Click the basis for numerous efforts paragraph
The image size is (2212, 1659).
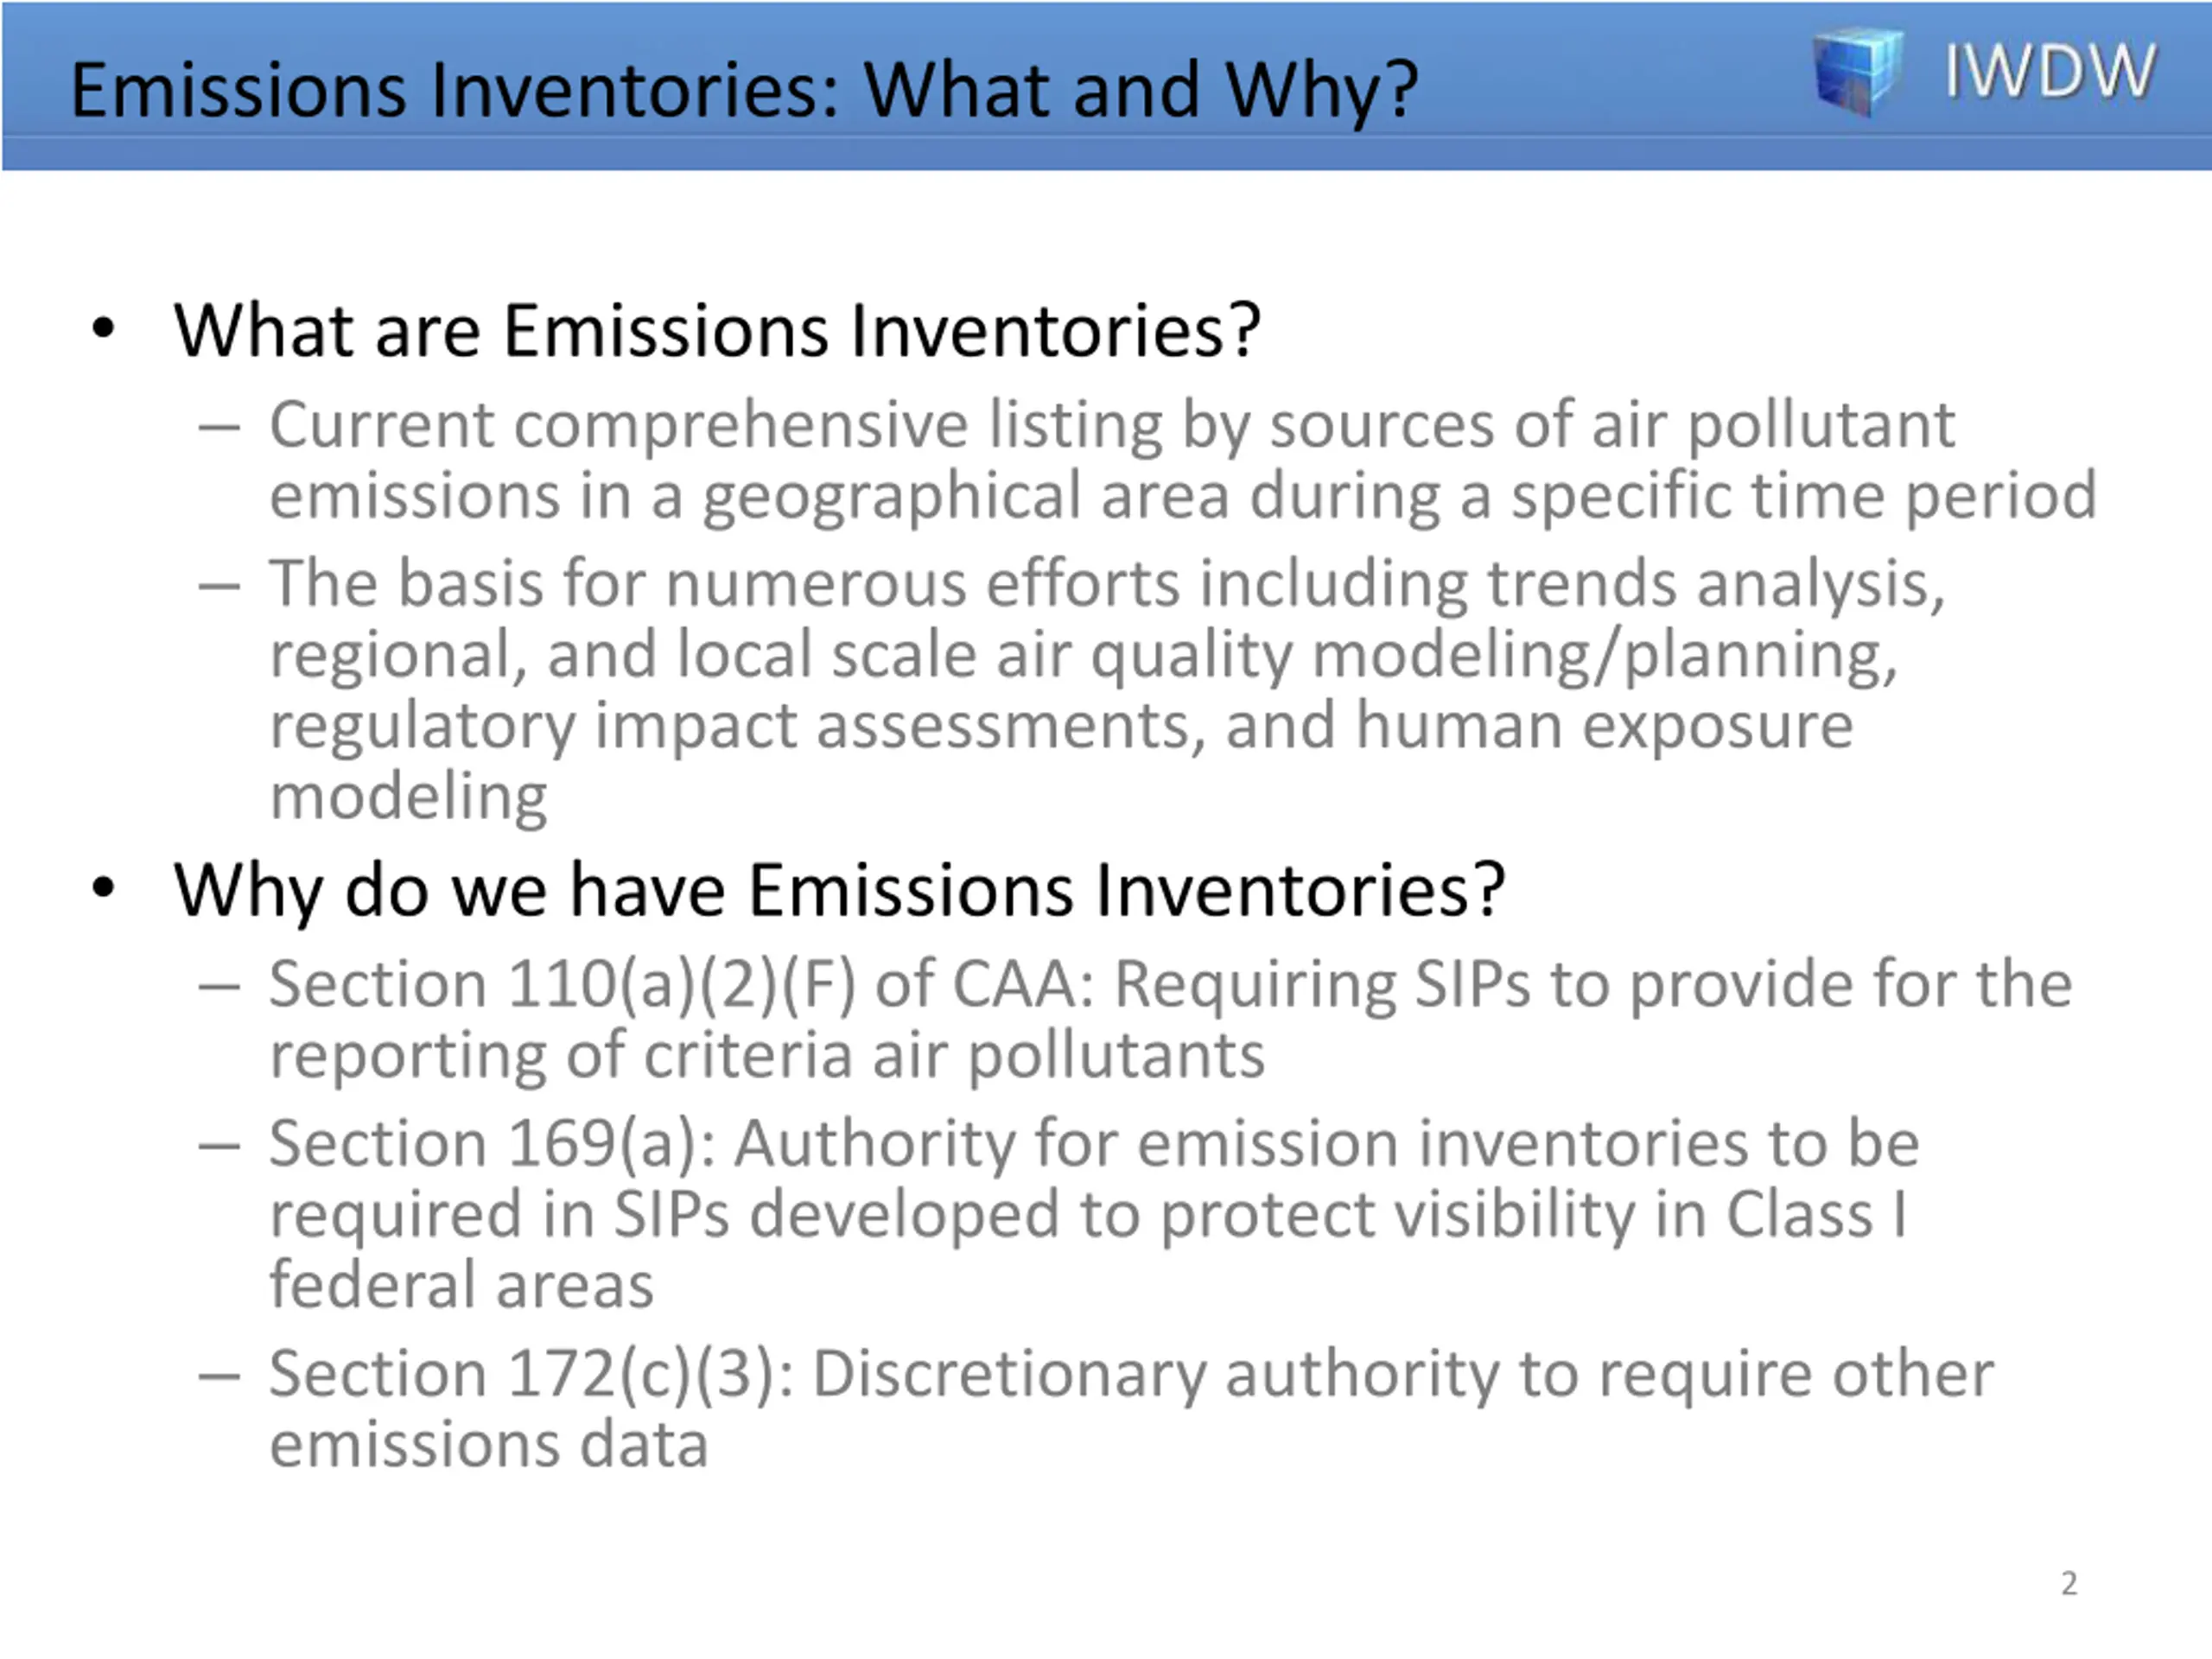coord(1108,689)
